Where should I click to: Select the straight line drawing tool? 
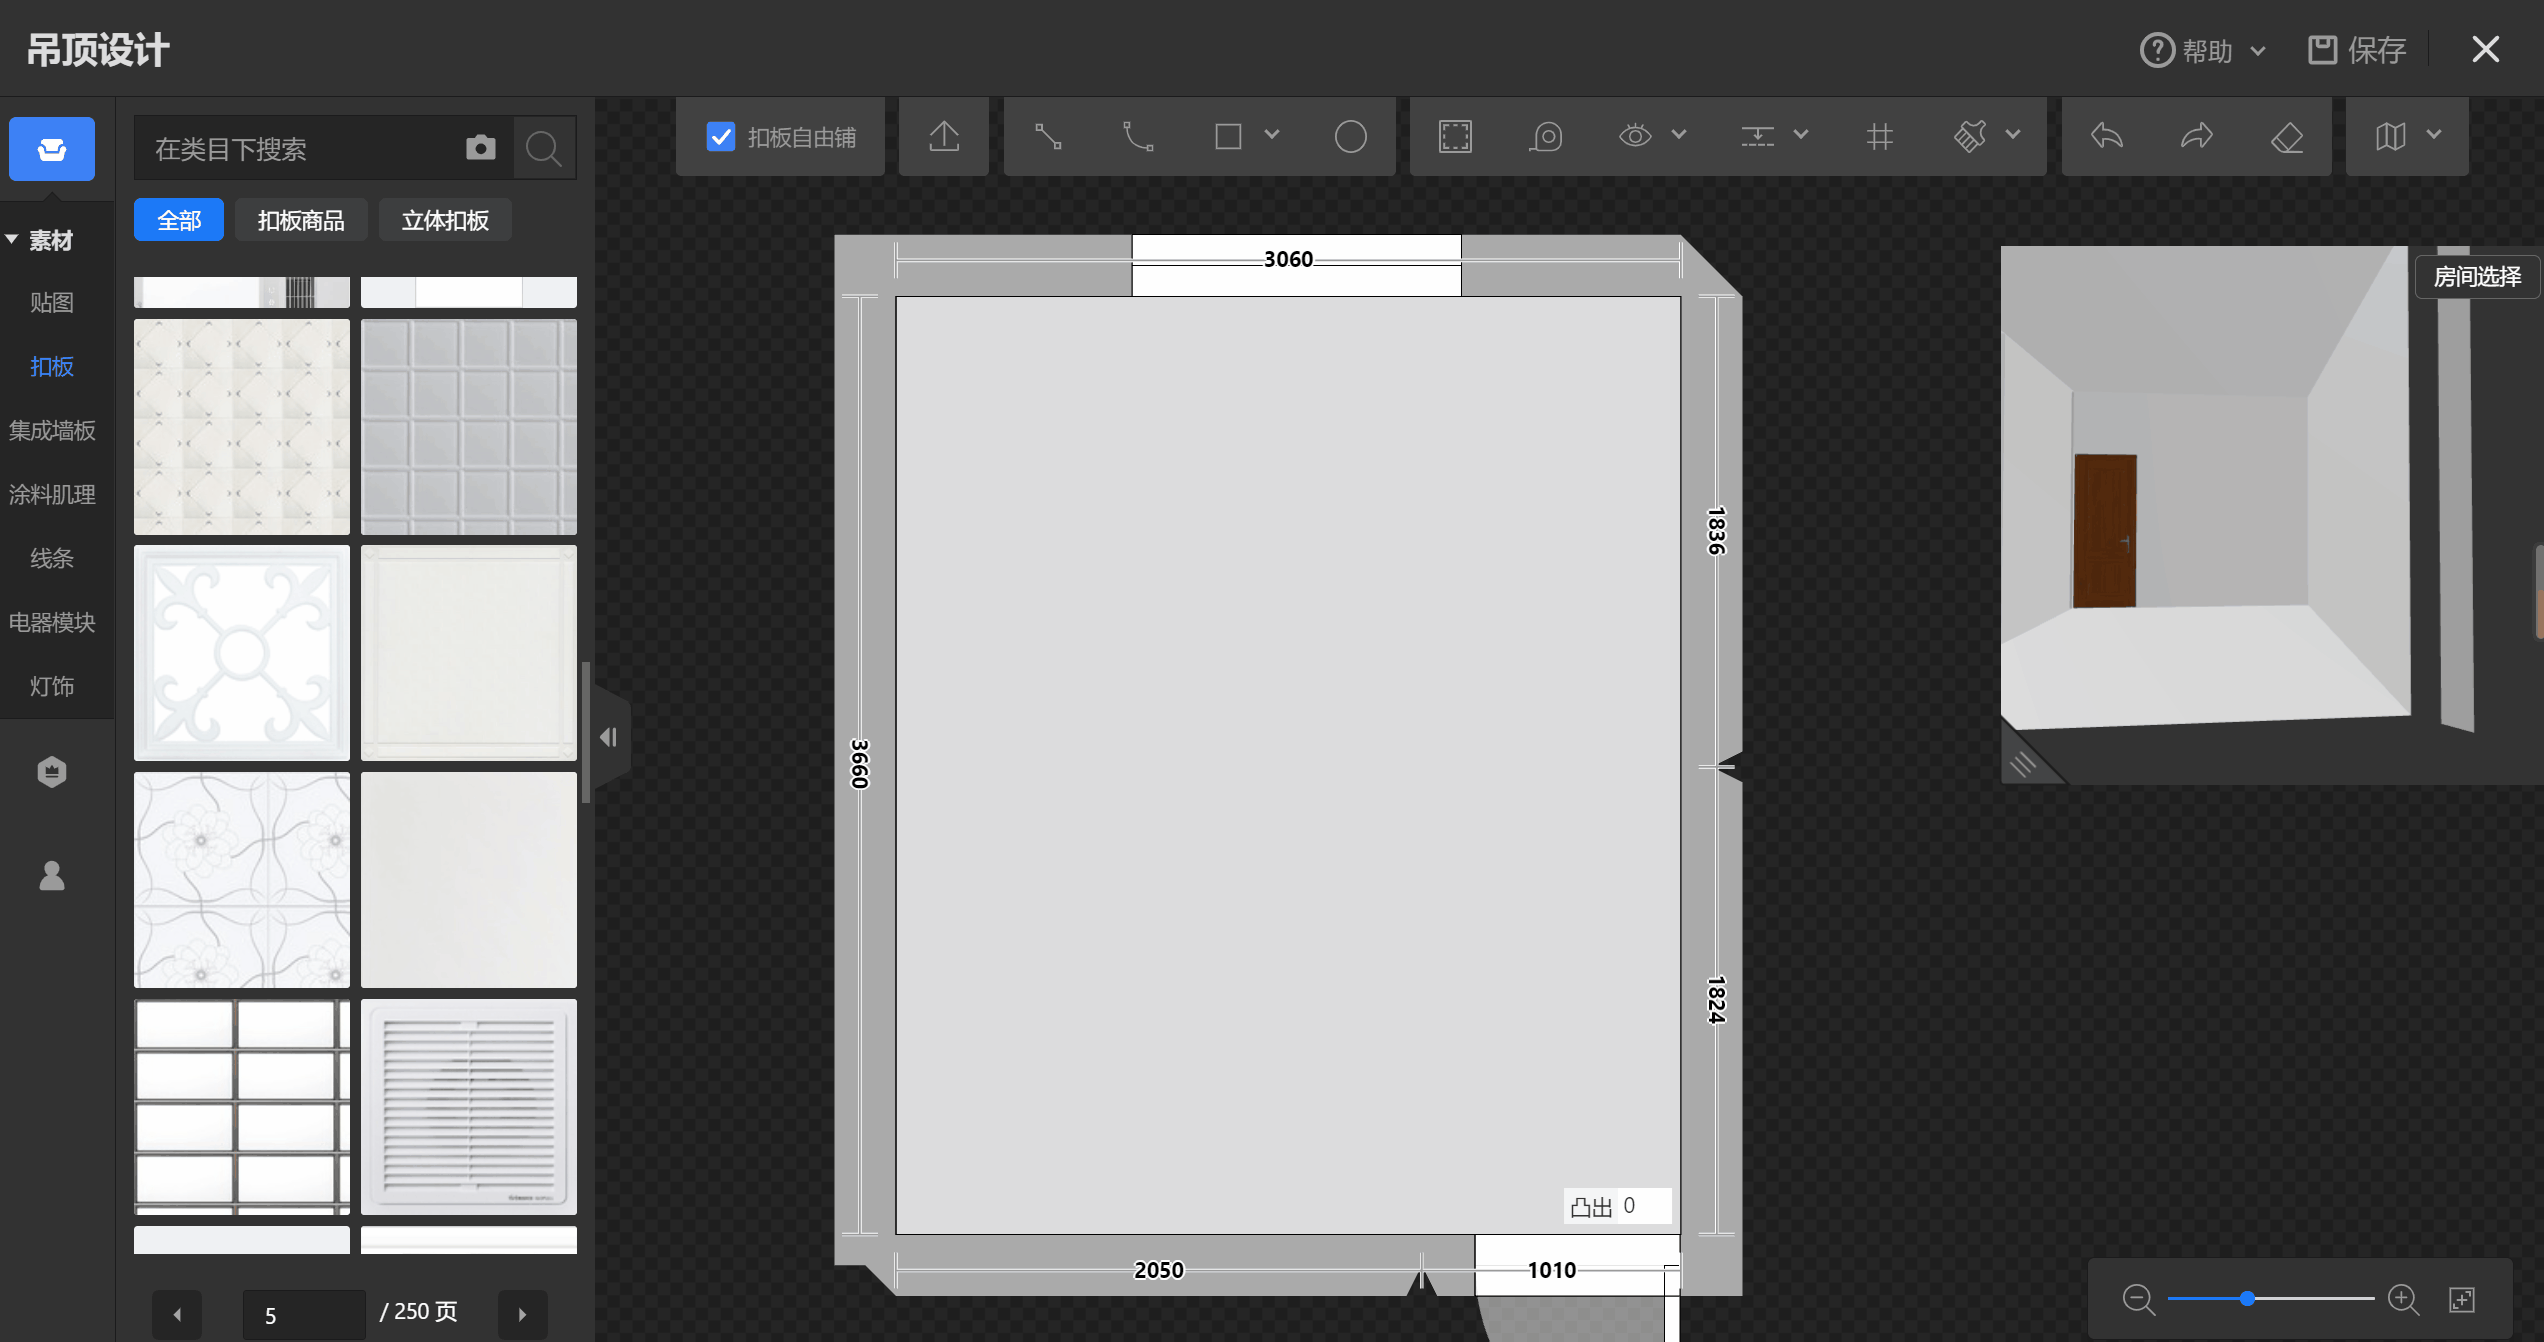(x=1048, y=136)
